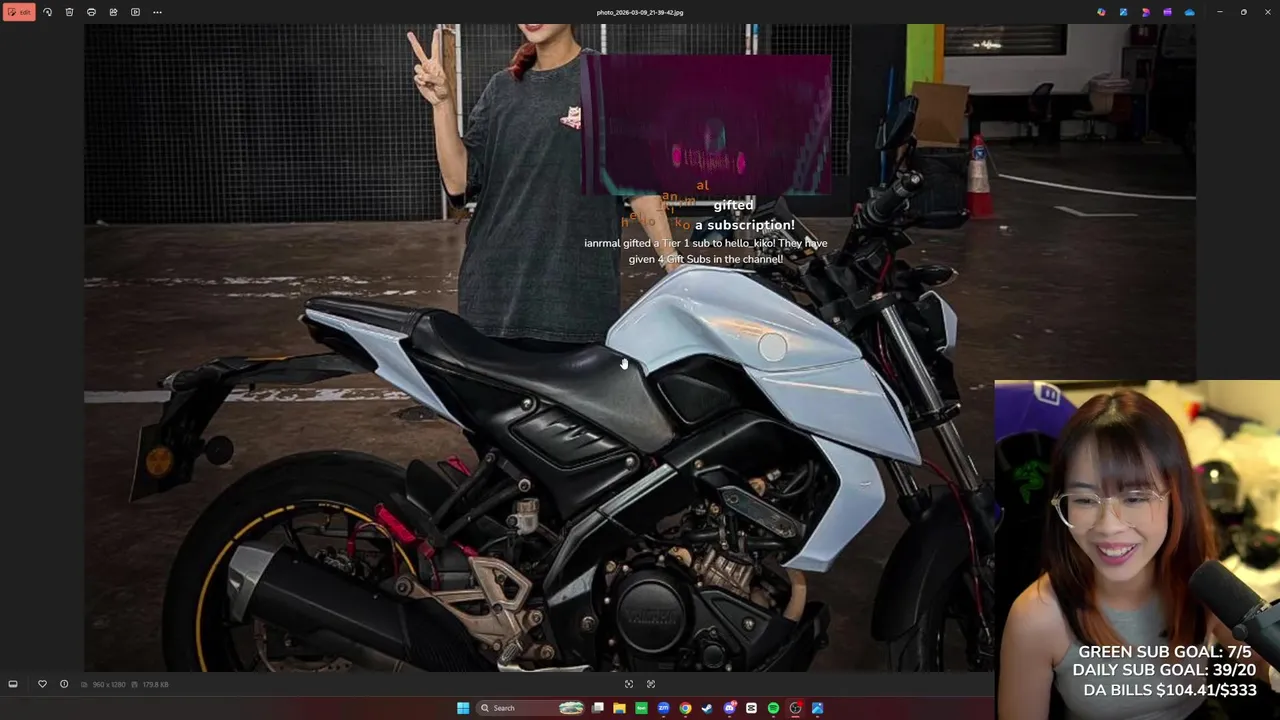Open the Windows Start menu
This screenshot has width=1280, height=720.
[463, 708]
